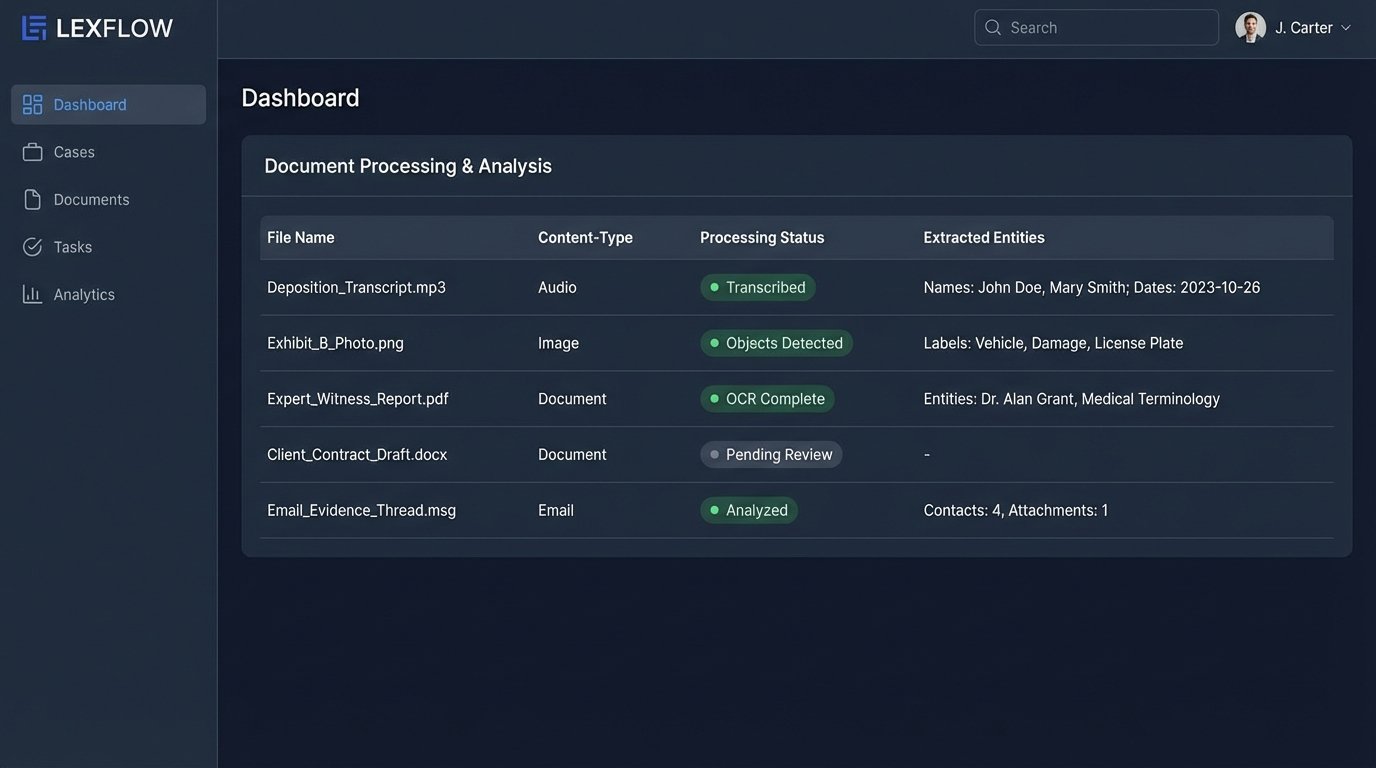Sort by the File Name column header
This screenshot has width=1376, height=768.
point(301,238)
